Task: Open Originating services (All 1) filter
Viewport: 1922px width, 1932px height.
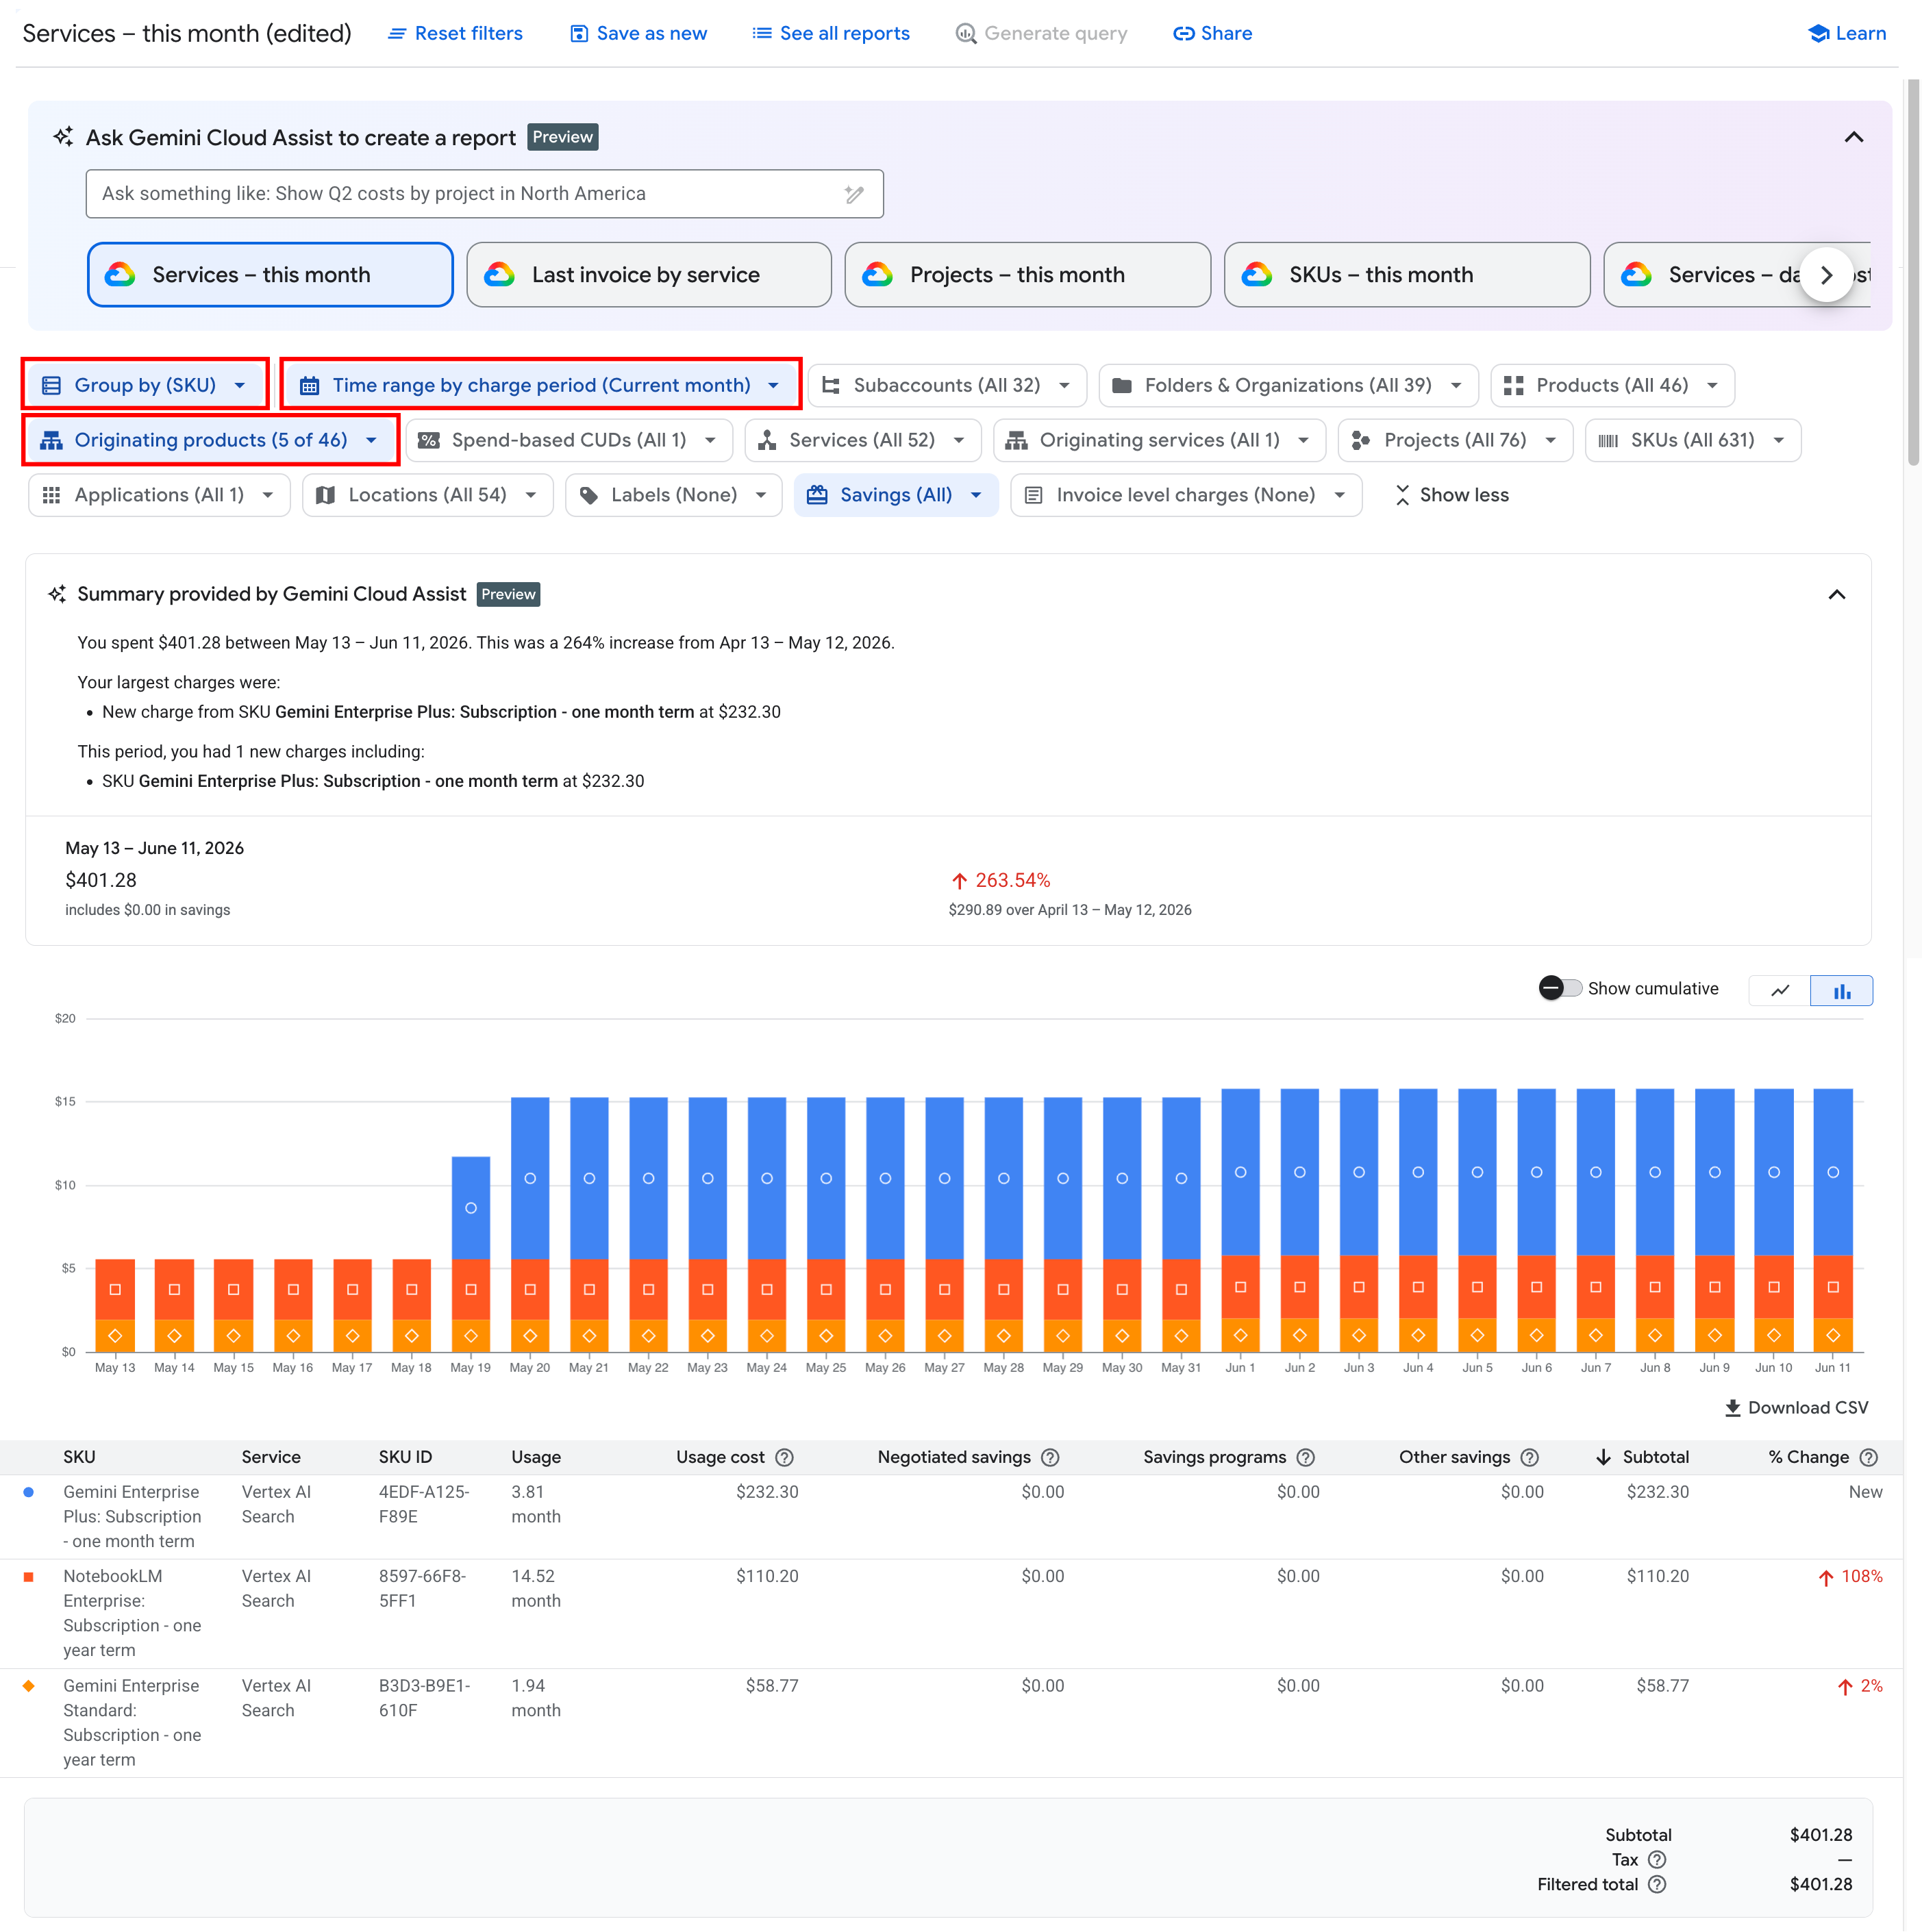Action: pyautogui.click(x=1159, y=440)
